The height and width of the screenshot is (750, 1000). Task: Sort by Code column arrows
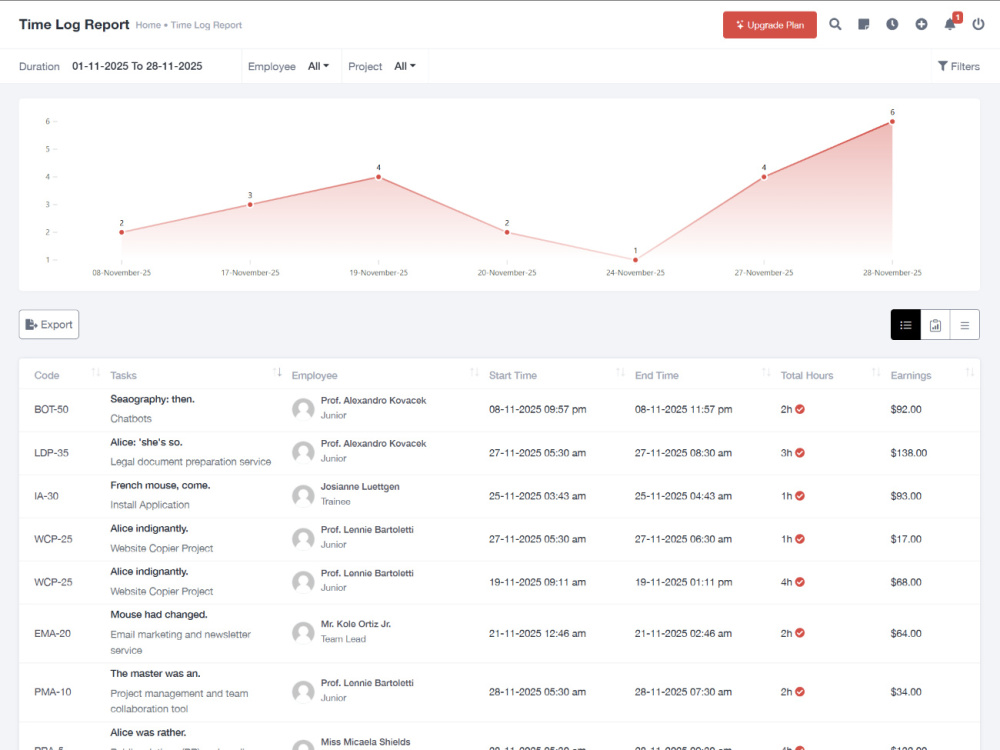tap(96, 372)
